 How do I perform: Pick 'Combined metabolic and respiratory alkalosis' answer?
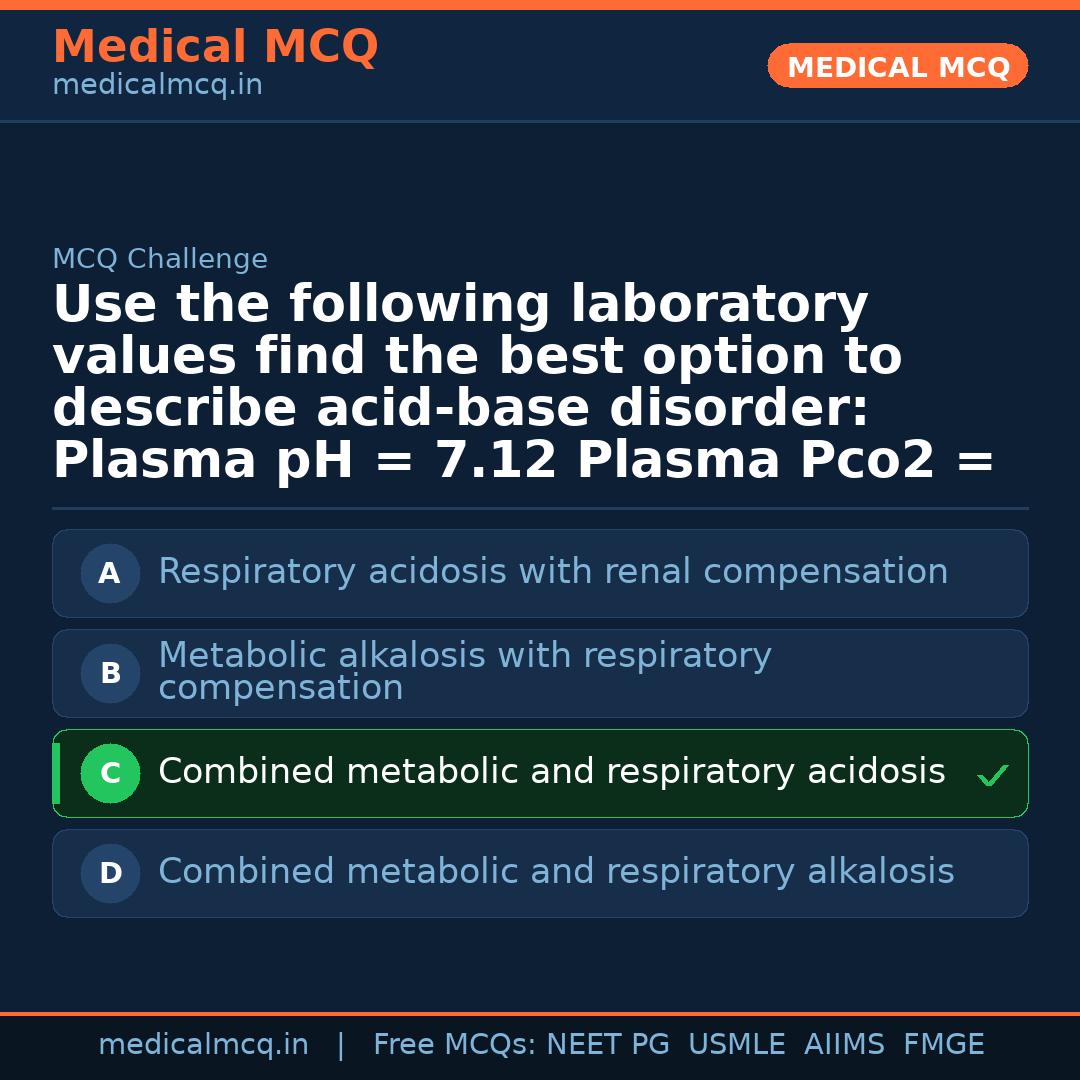pyautogui.click(x=556, y=872)
